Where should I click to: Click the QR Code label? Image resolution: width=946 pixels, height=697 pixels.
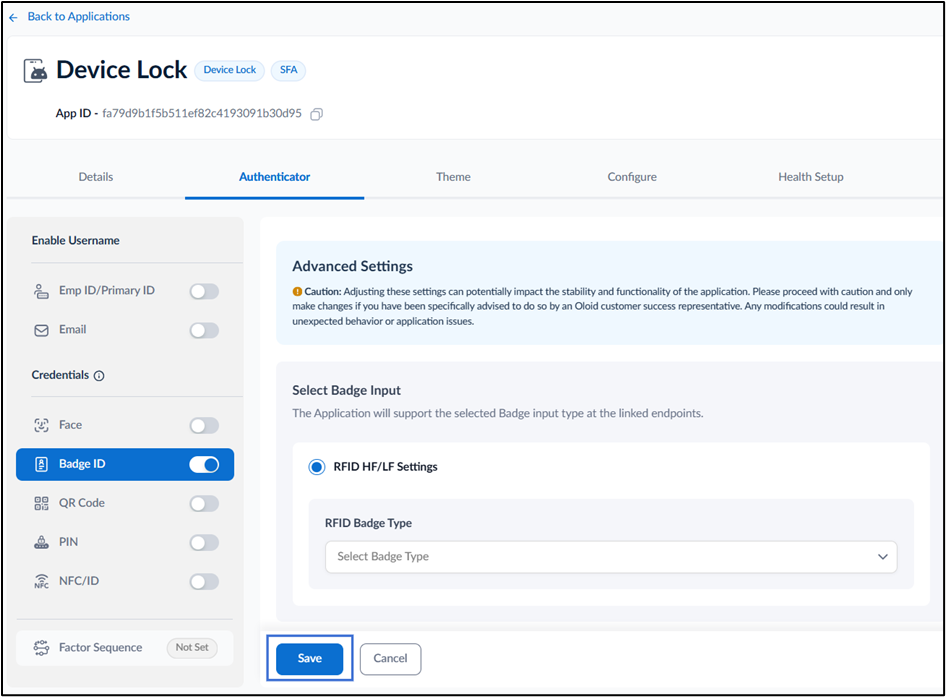[81, 503]
